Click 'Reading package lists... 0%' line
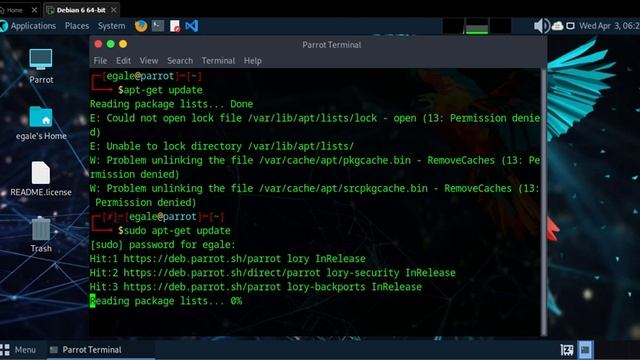640x360 pixels. pos(166,301)
